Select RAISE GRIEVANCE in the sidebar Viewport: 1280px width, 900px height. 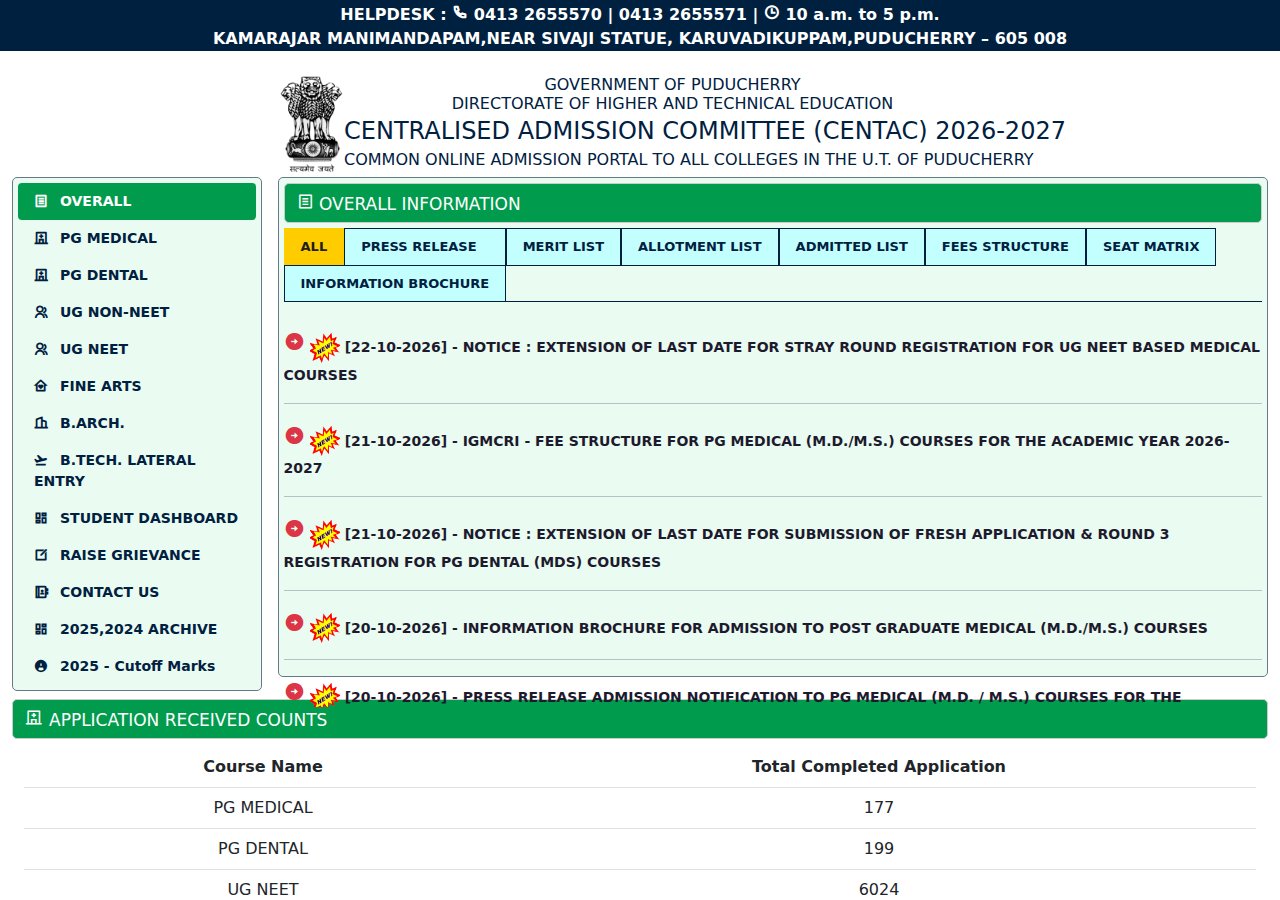(x=137, y=555)
